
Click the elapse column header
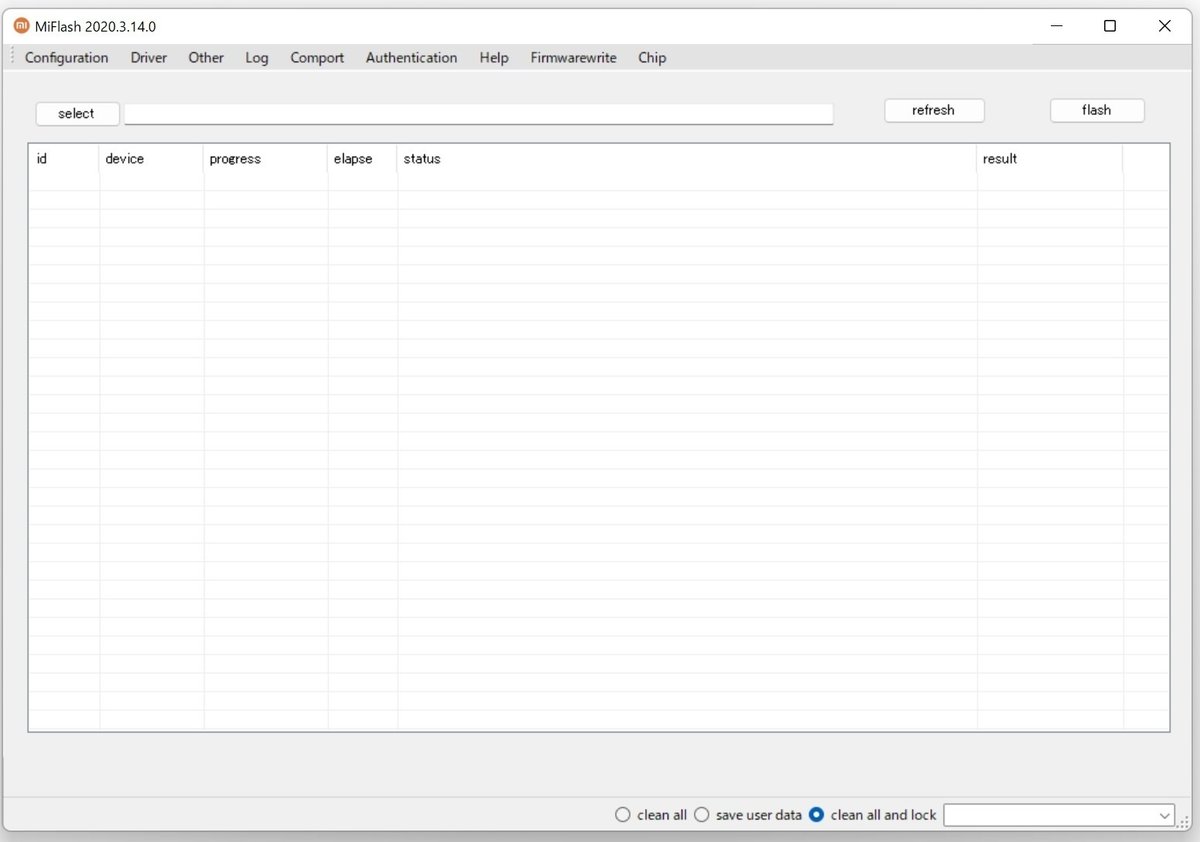coord(363,159)
